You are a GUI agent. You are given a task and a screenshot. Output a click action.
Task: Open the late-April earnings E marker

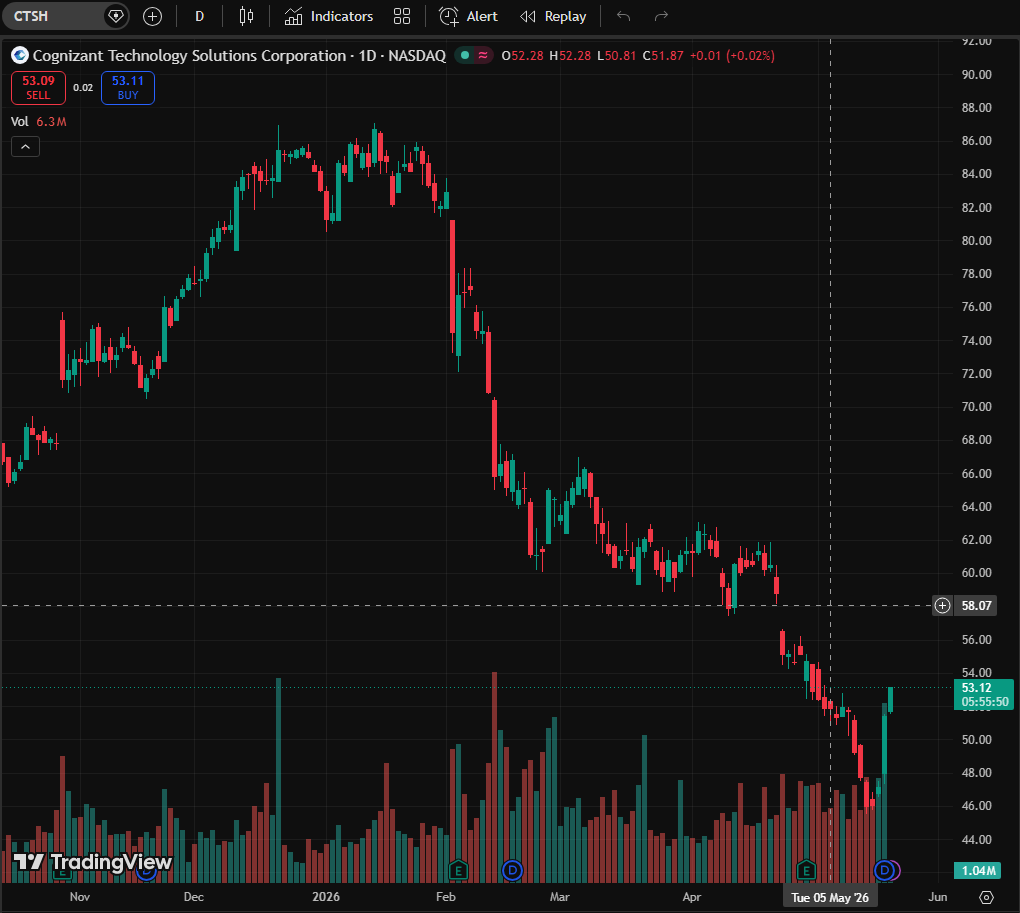click(806, 870)
